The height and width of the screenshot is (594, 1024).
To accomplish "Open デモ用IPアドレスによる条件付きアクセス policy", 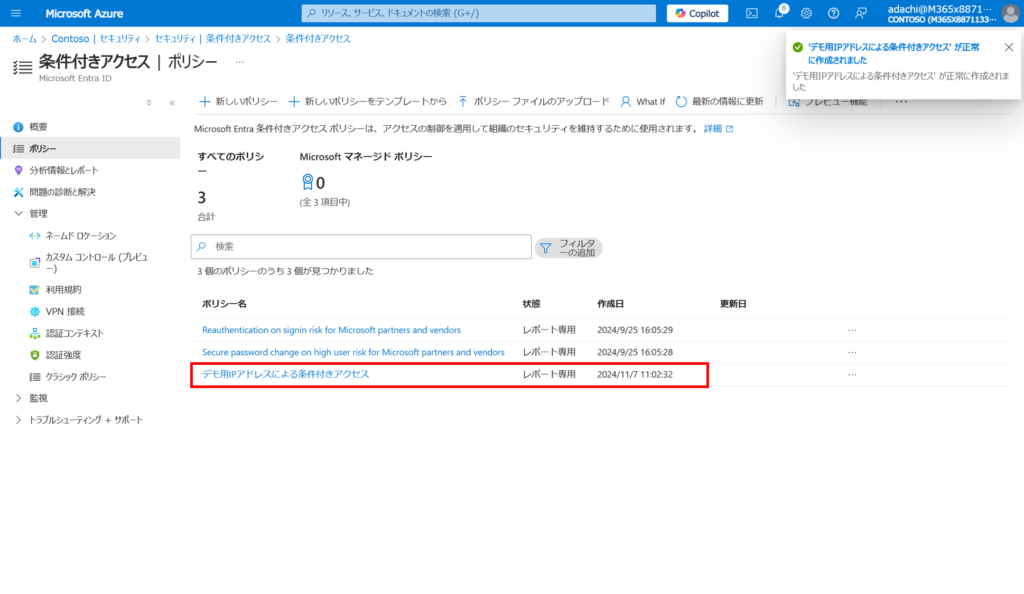I will [285, 374].
